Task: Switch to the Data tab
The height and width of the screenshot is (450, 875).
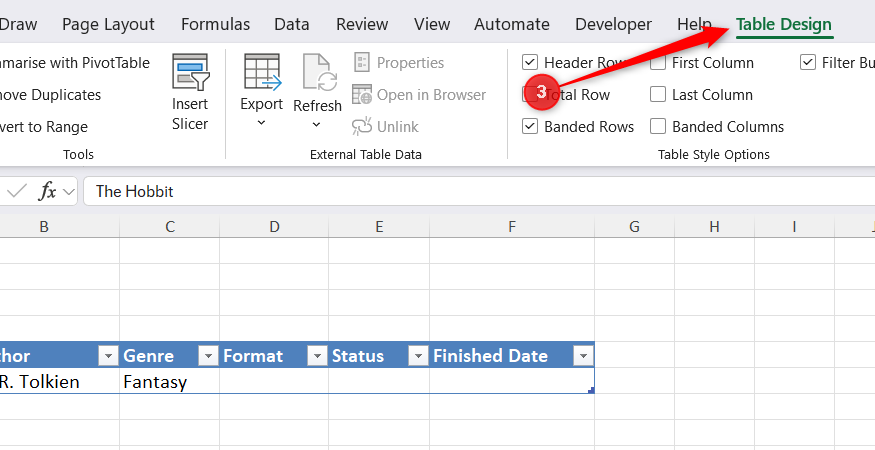Action: 292,24
